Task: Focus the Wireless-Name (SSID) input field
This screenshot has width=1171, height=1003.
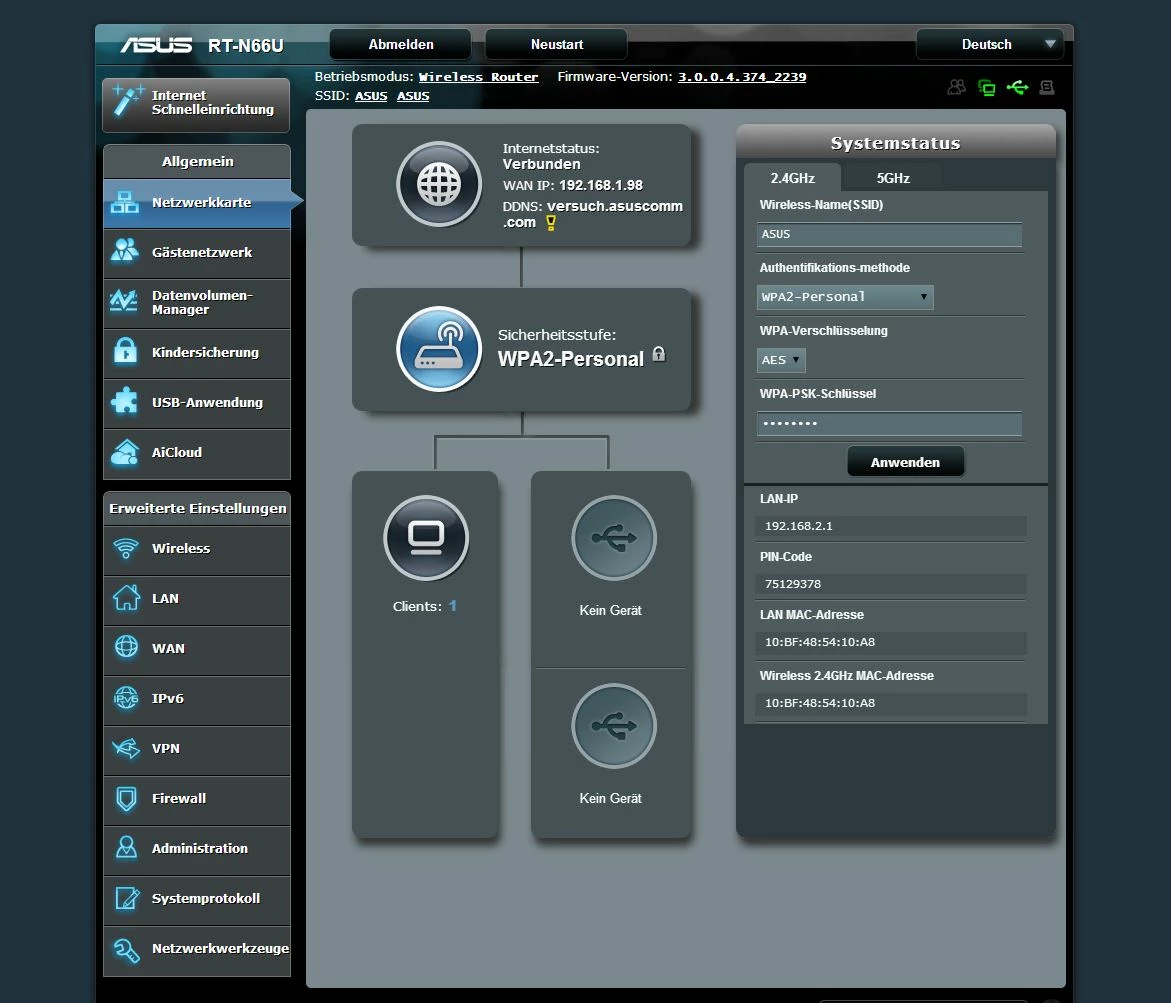Action: 889,235
